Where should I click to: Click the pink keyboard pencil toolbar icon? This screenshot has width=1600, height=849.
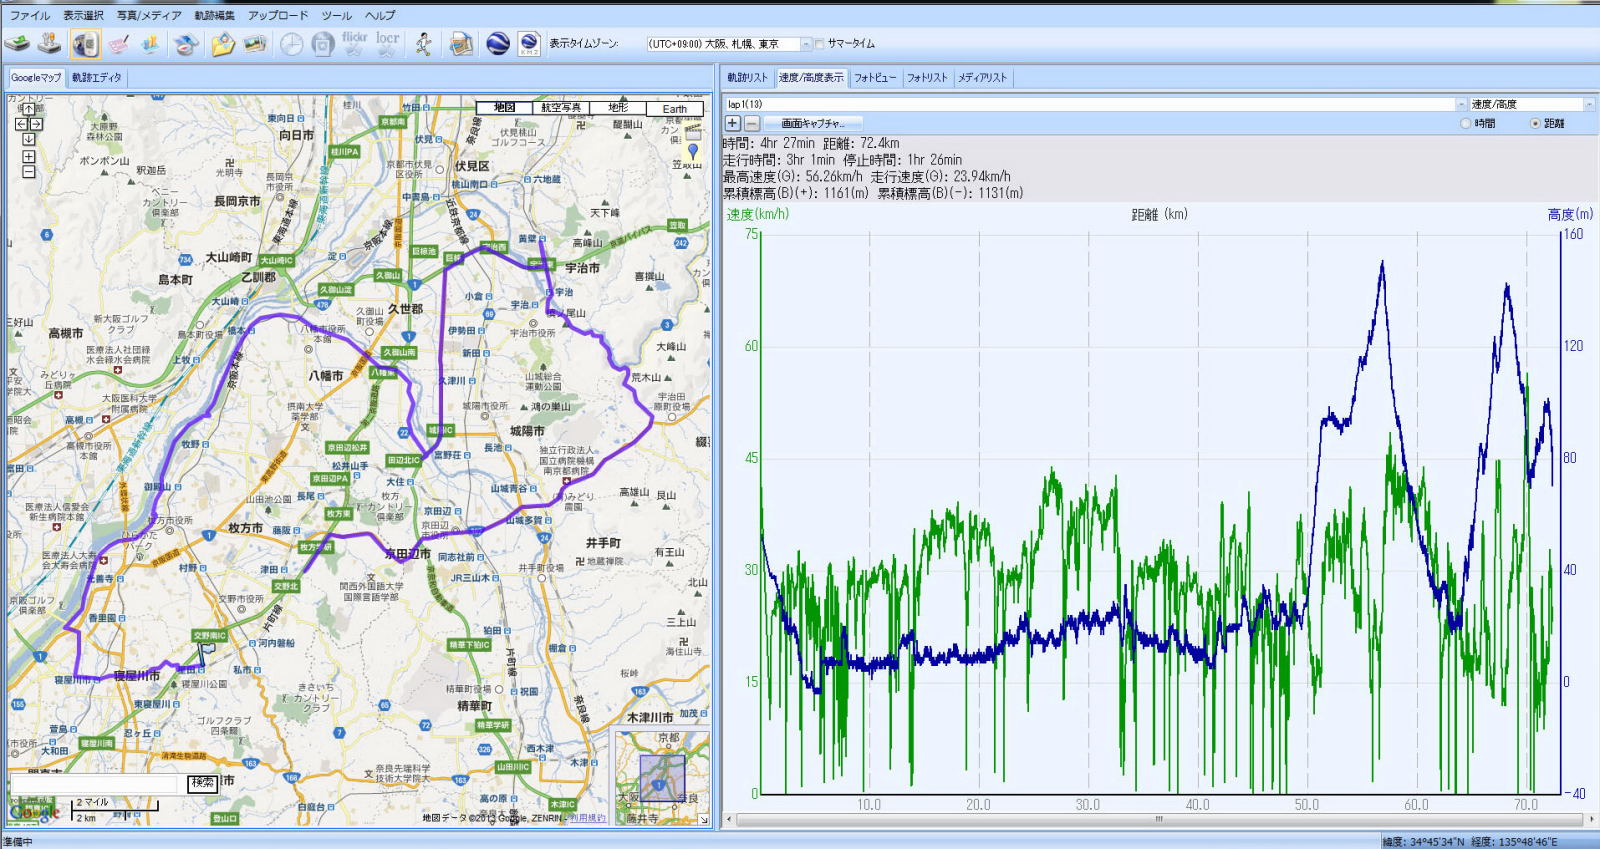(x=119, y=43)
